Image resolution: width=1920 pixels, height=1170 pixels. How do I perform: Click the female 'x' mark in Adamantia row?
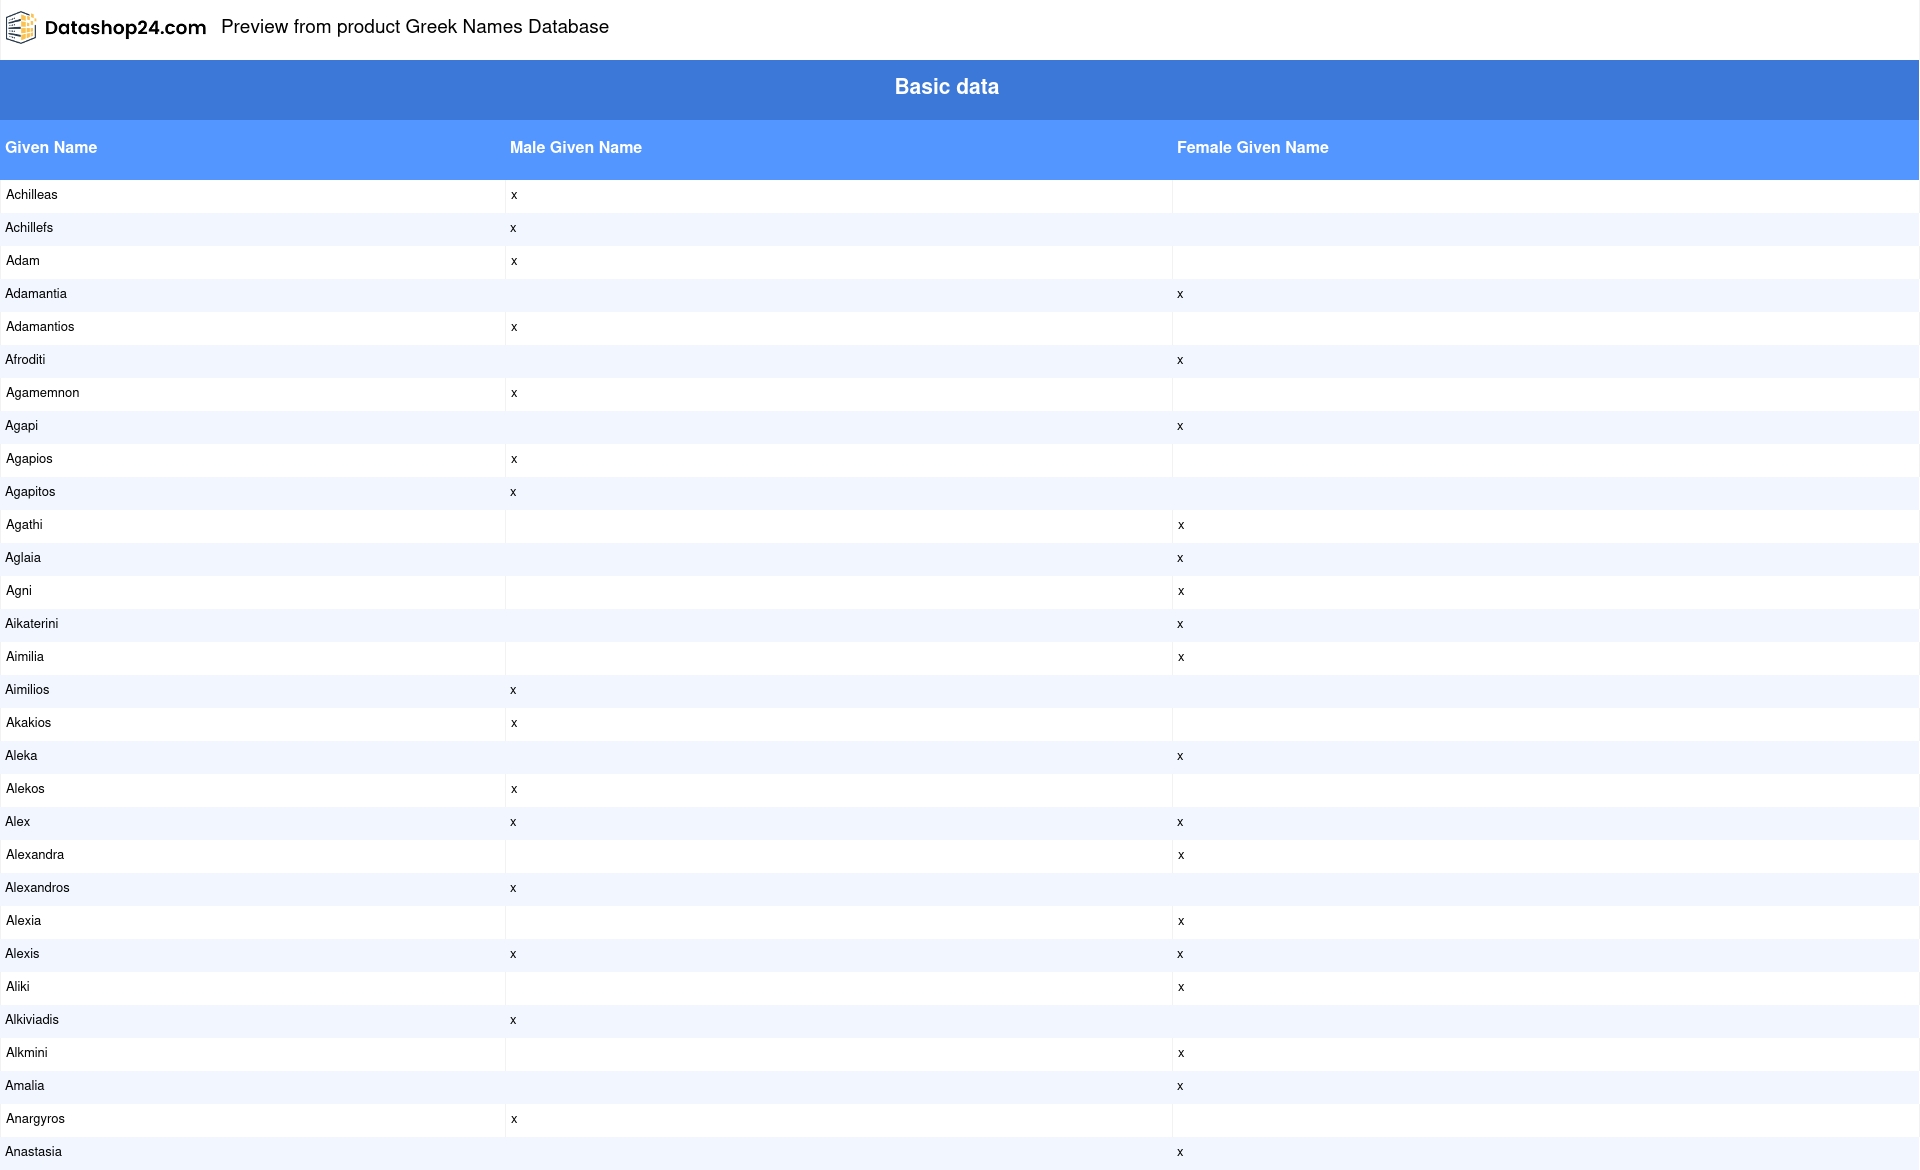pyautogui.click(x=1180, y=295)
